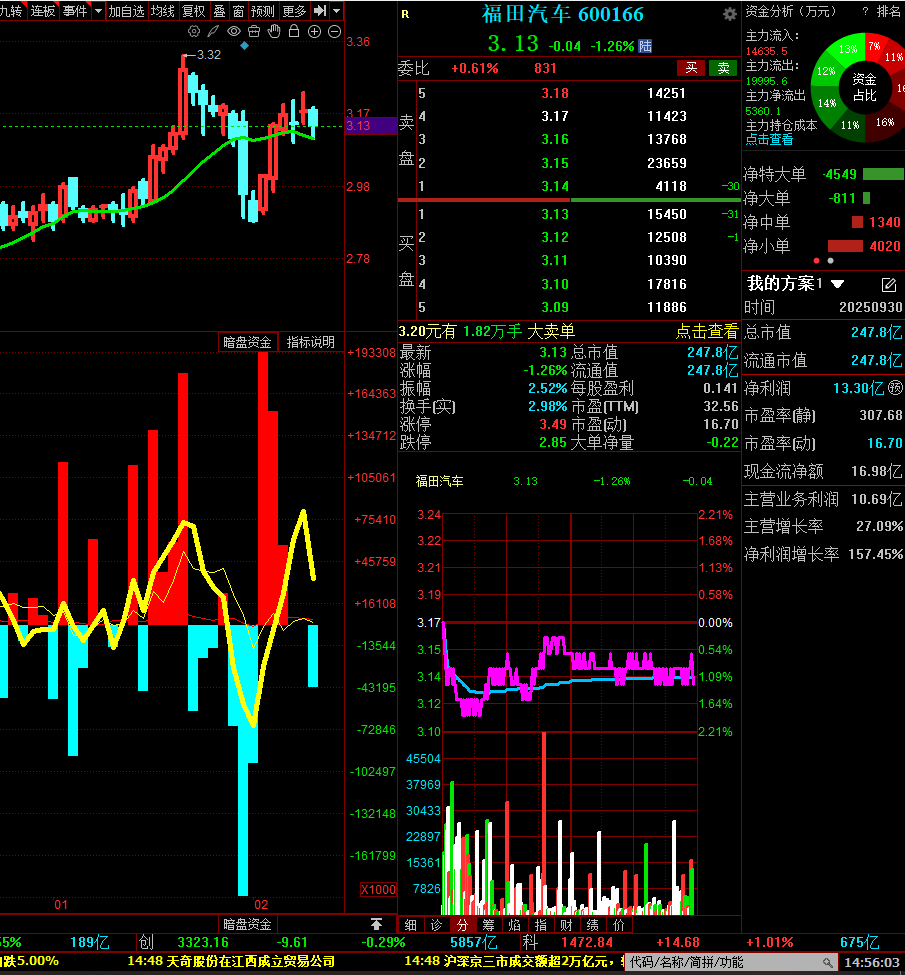The height and width of the screenshot is (975, 905).
Task: Click the bottom 暗盘资金 tab label
Action: (x=247, y=924)
